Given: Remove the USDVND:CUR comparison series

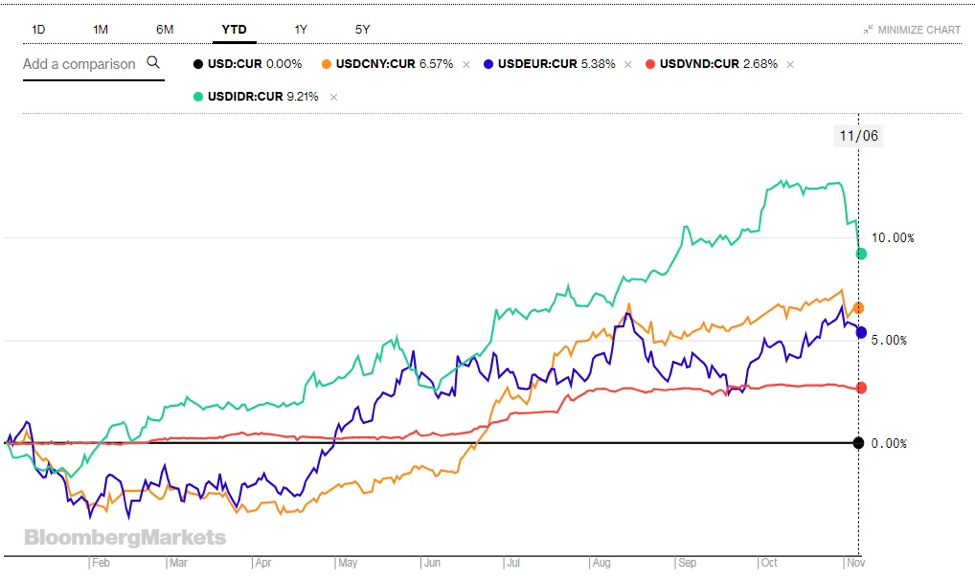Looking at the screenshot, I should [x=790, y=64].
